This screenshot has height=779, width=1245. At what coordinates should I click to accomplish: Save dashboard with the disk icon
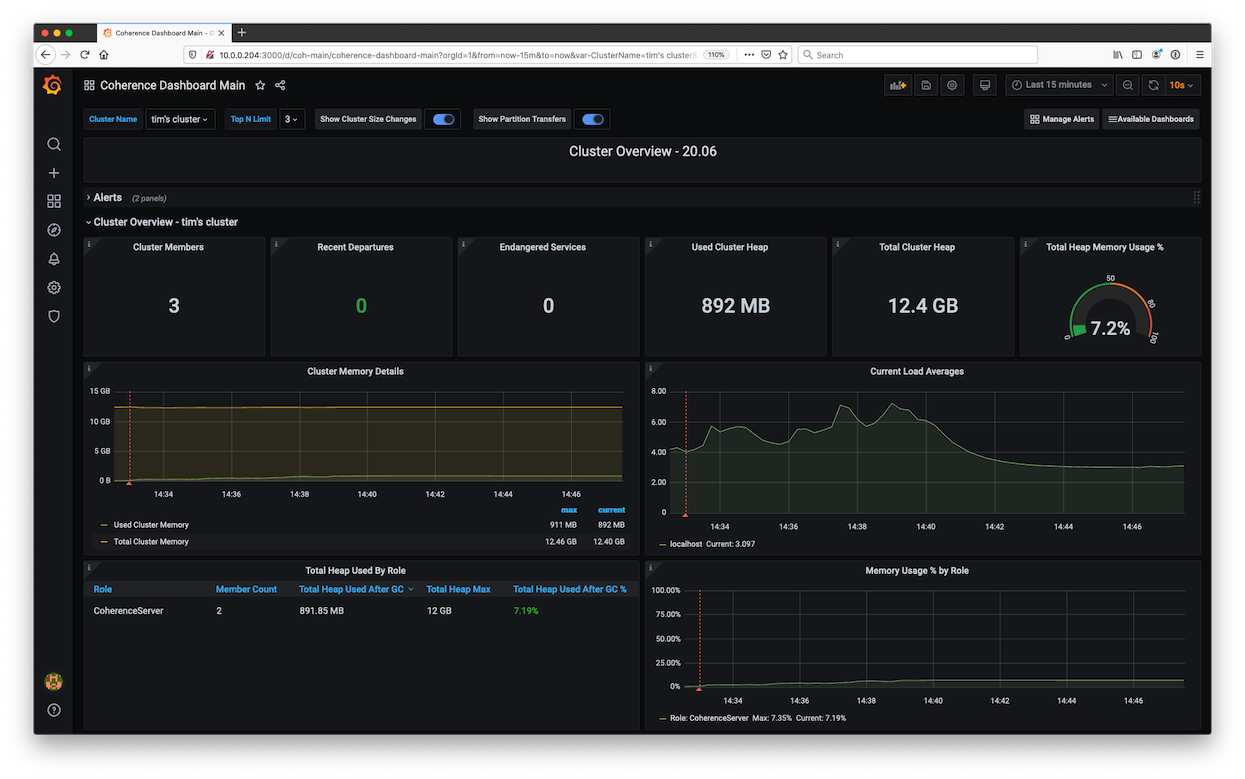coord(926,85)
